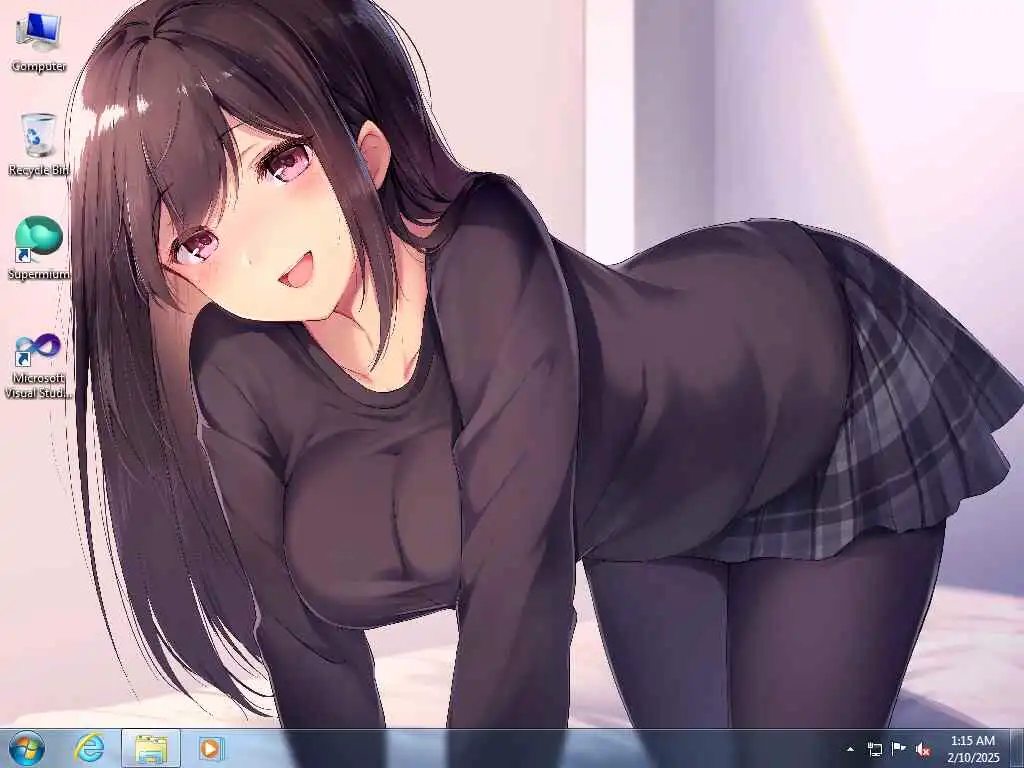This screenshot has width=1024, height=768.
Task: Open the Windows Start menu
Action: (x=27, y=748)
